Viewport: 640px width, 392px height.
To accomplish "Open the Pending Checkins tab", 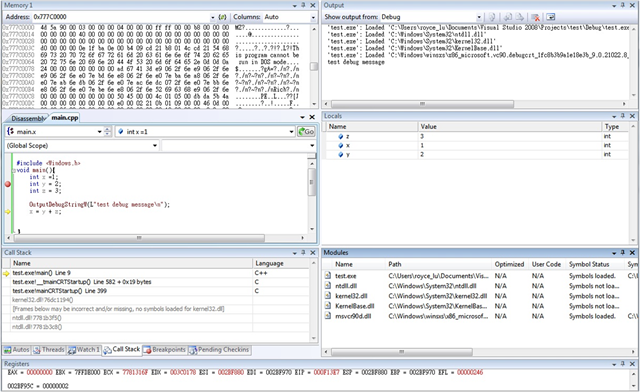I will click(x=219, y=350).
